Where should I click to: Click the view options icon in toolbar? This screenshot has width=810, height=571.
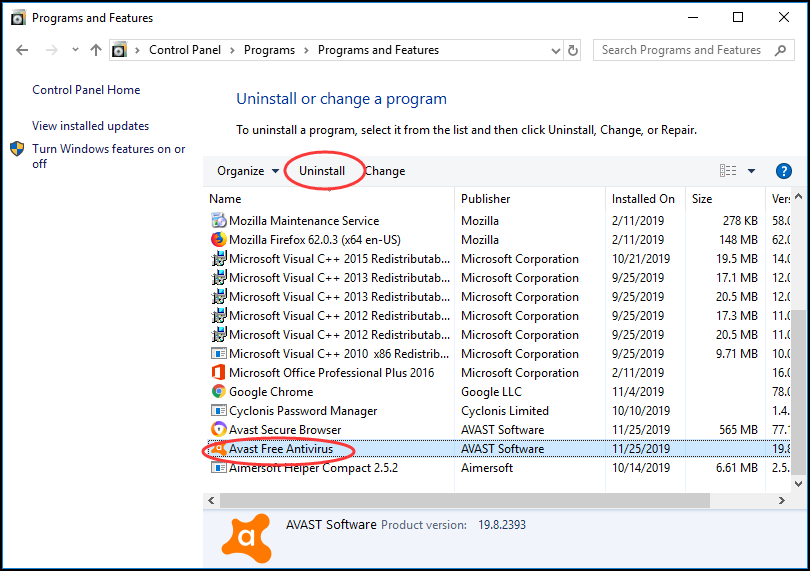[x=728, y=171]
